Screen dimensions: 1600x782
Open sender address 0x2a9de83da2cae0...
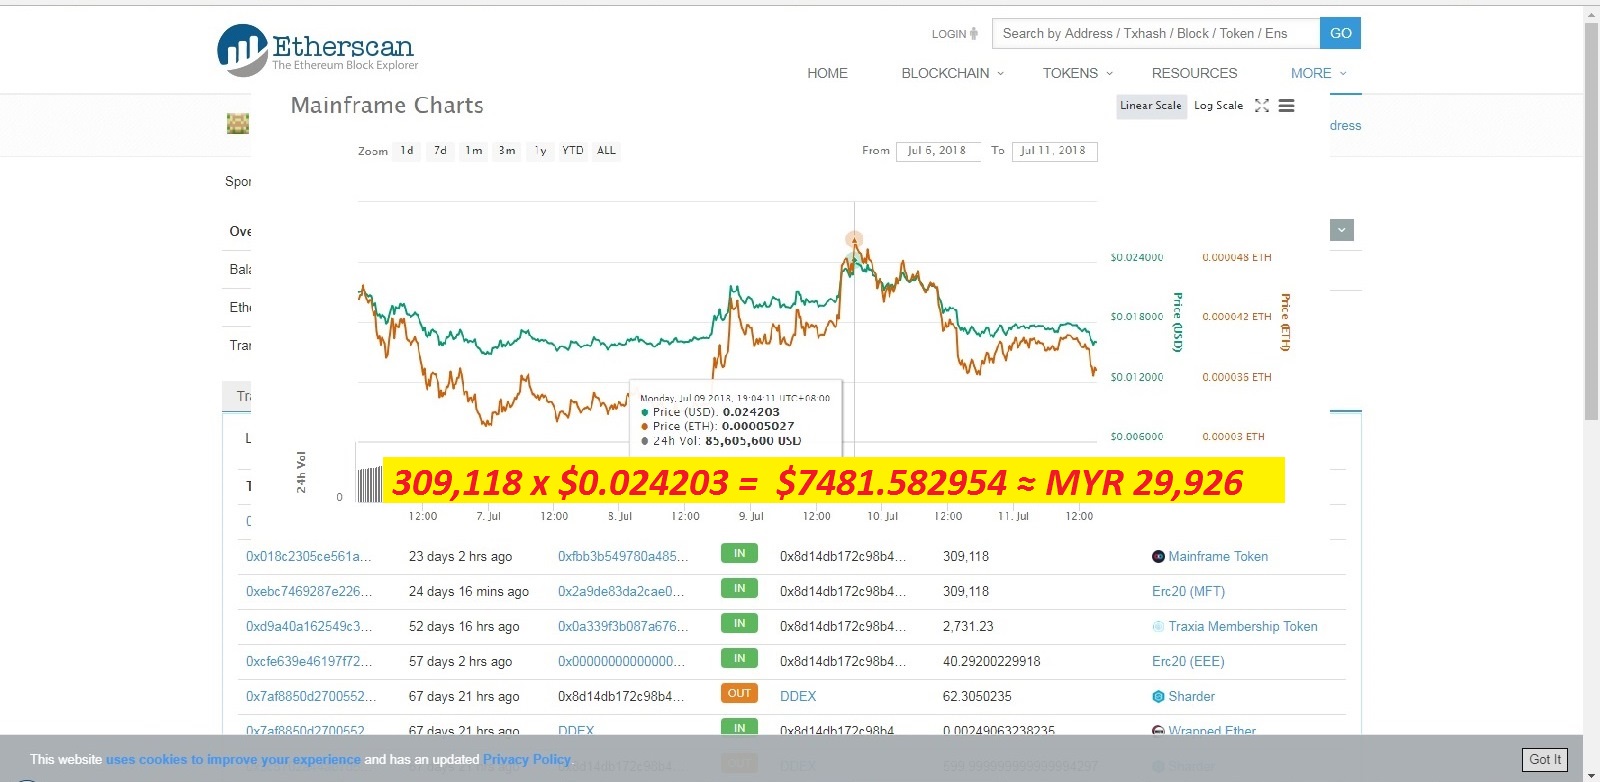coord(621,592)
